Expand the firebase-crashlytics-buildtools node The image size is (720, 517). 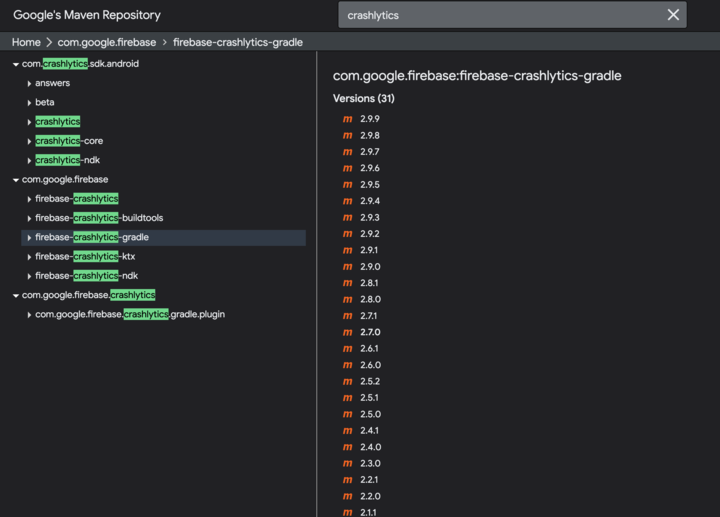(x=29, y=218)
